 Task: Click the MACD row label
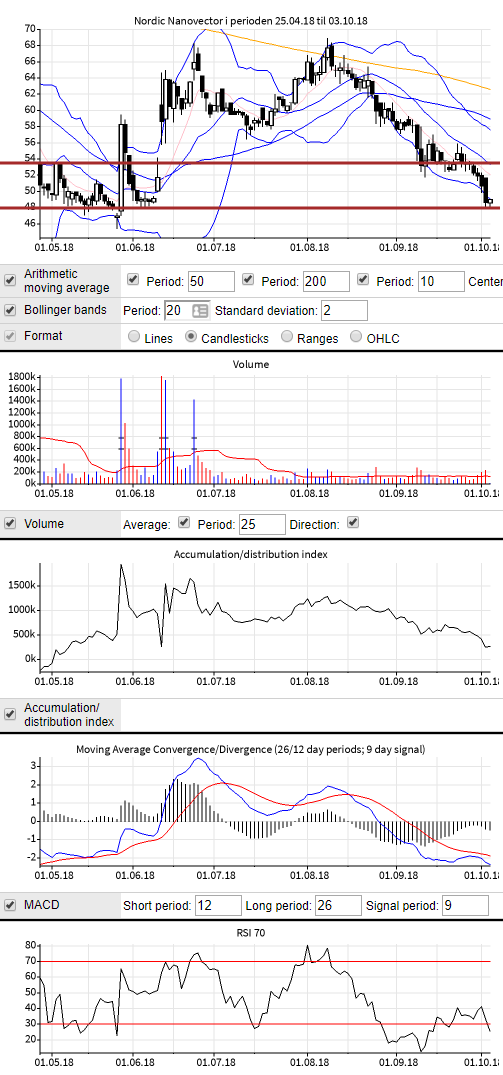point(42,905)
